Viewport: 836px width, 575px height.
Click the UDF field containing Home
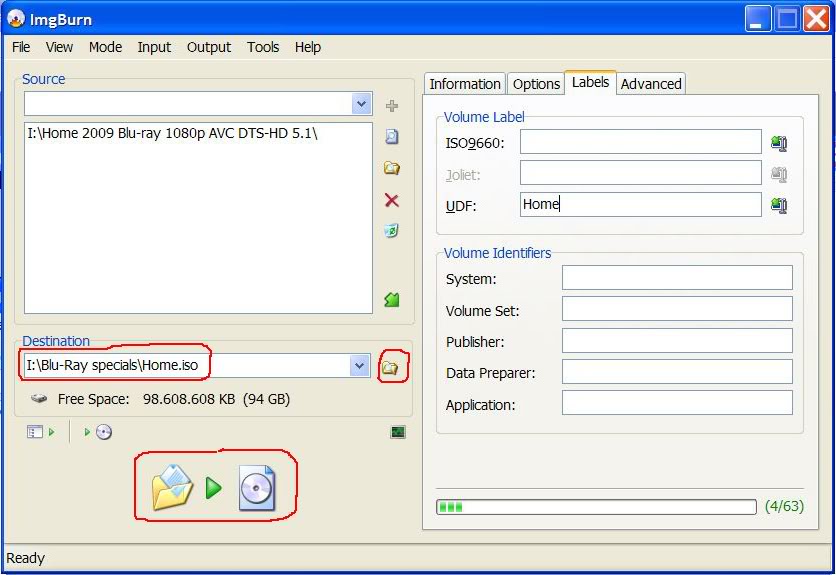pyautogui.click(x=641, y=204)
